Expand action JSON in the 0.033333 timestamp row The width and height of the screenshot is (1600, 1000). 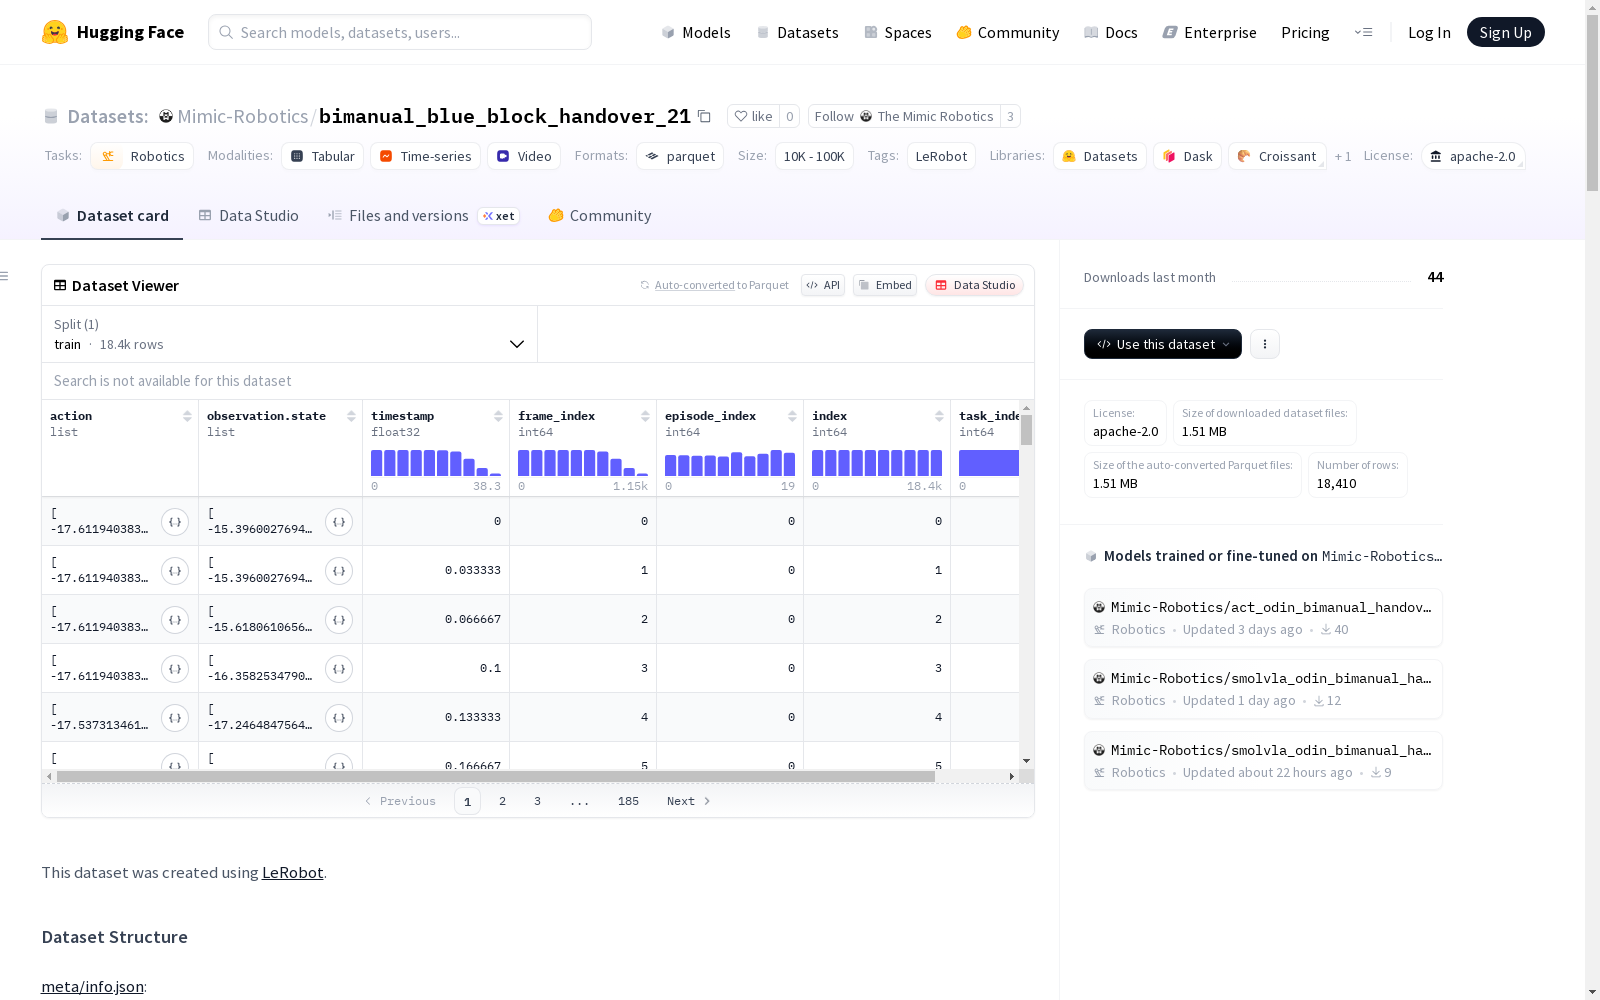[175, 570]
